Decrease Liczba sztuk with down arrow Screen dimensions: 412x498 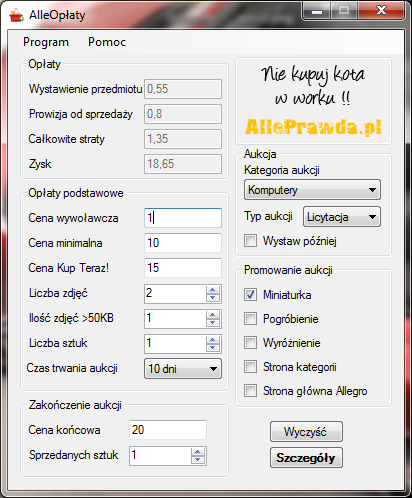pos(213,348)
